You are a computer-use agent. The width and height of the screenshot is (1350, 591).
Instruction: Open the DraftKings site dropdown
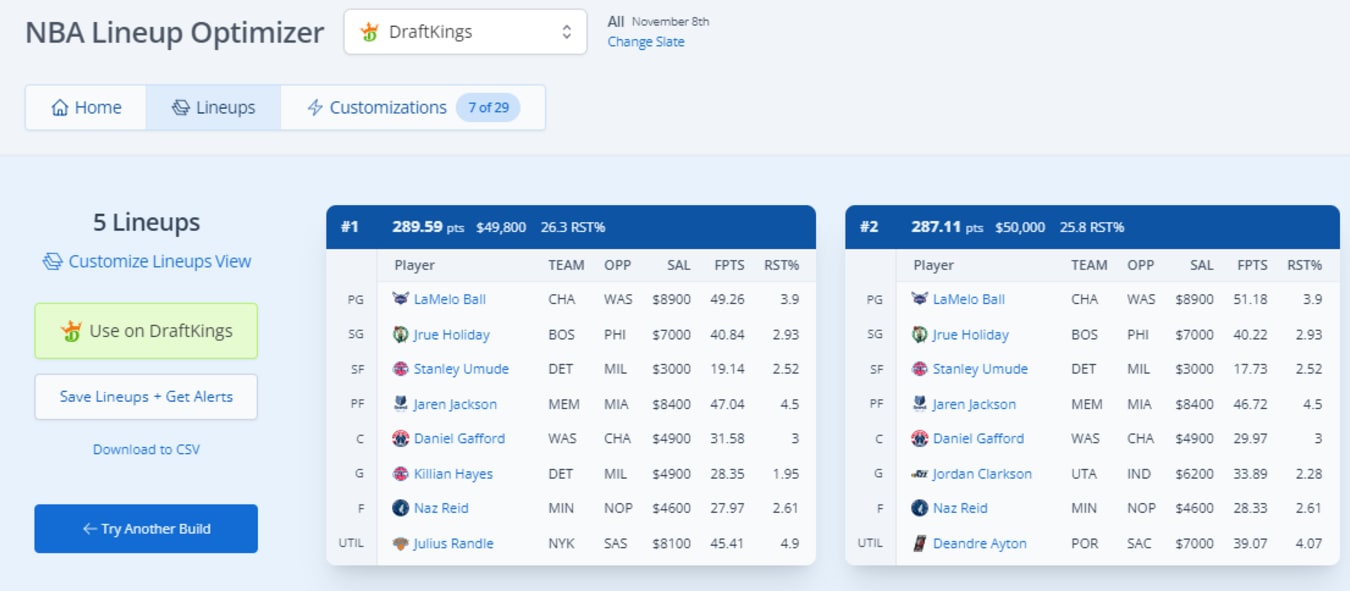pos(465,32)
